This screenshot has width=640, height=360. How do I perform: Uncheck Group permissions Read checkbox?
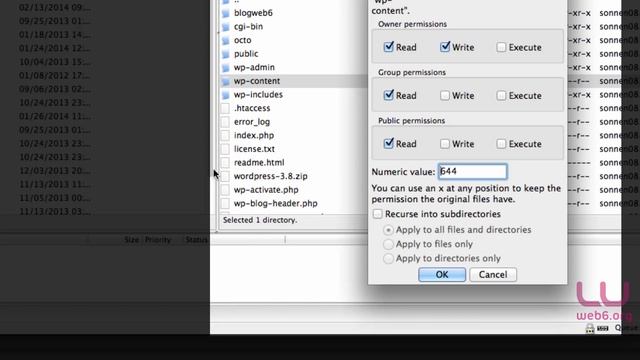(x=389, y=95)
